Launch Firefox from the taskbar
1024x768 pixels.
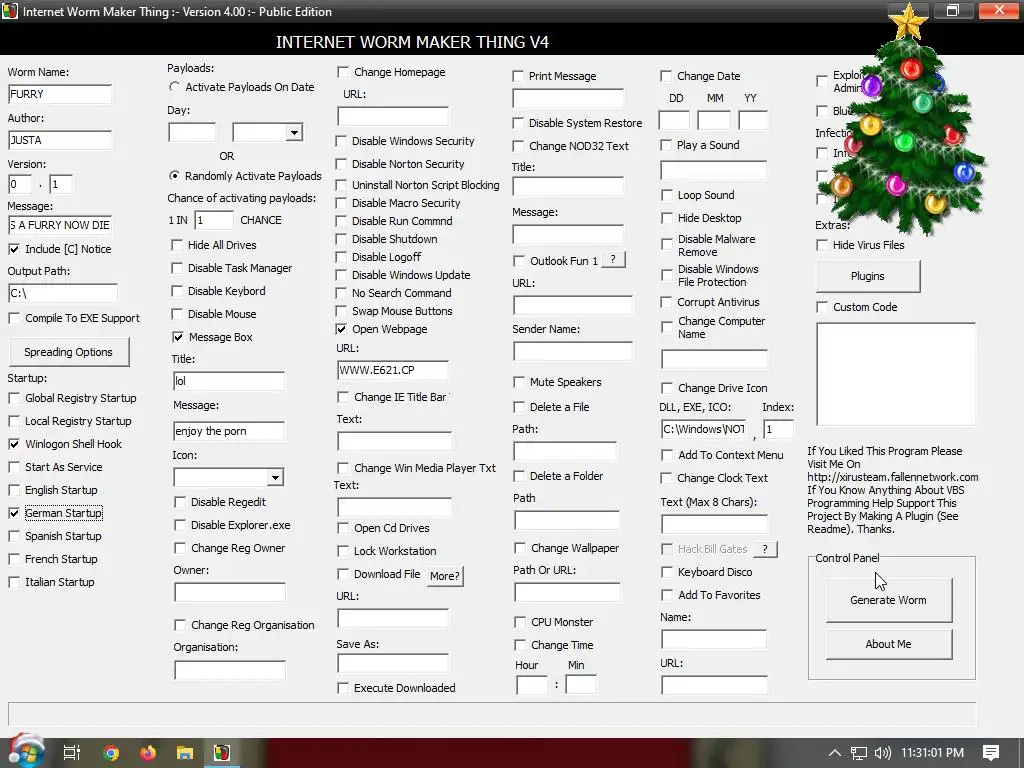point(148,753)
